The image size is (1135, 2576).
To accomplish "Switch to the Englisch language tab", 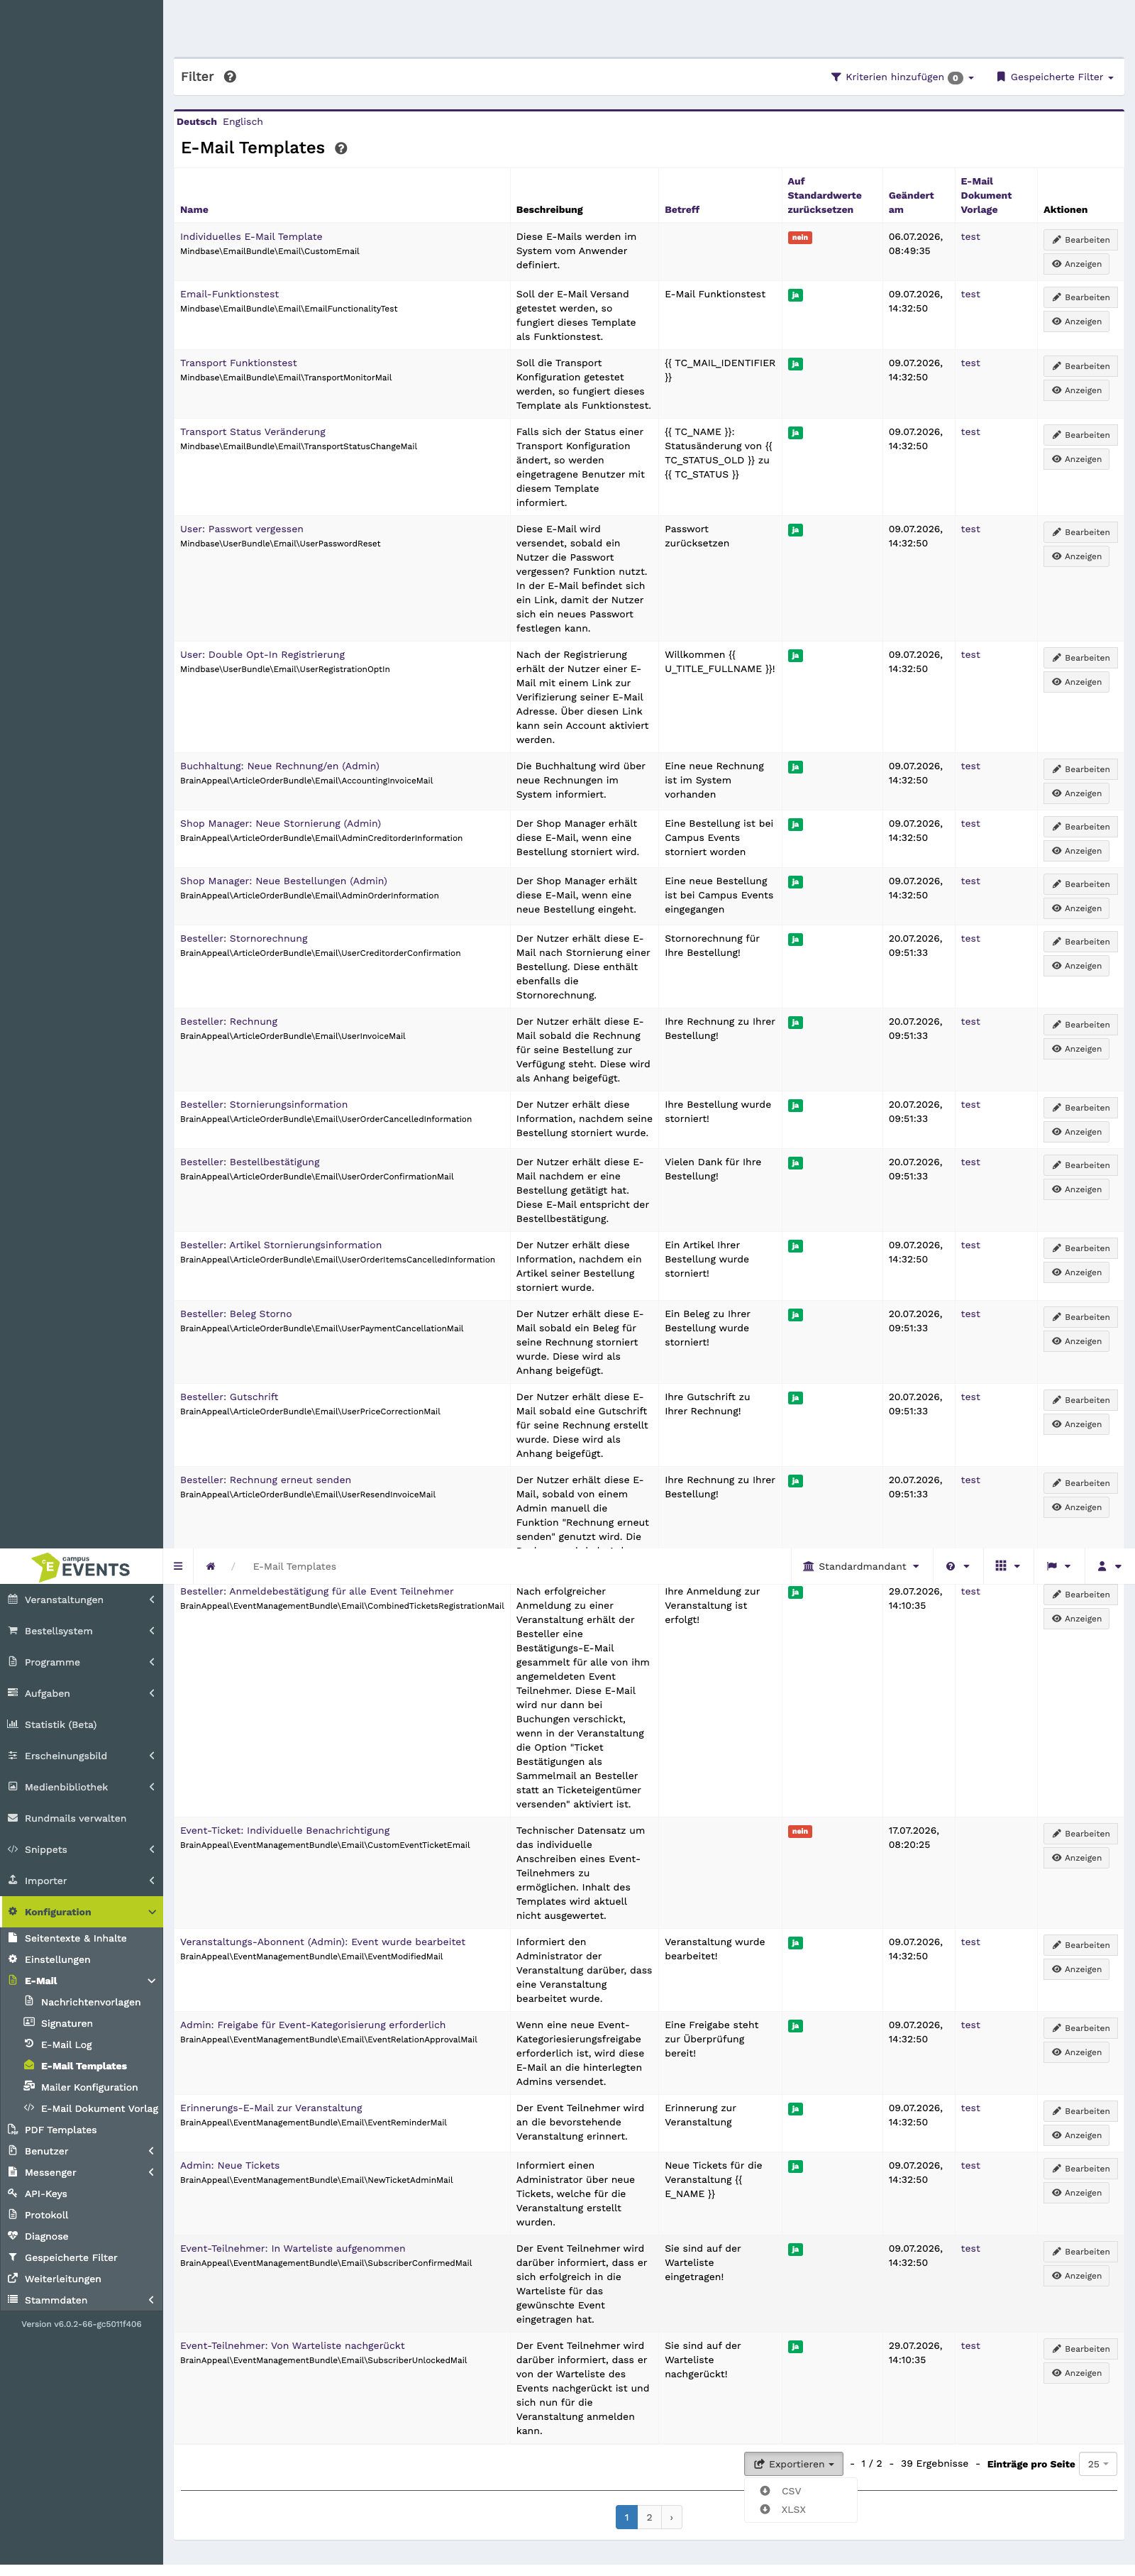I will pyautogui.click(x=243, y=122).
